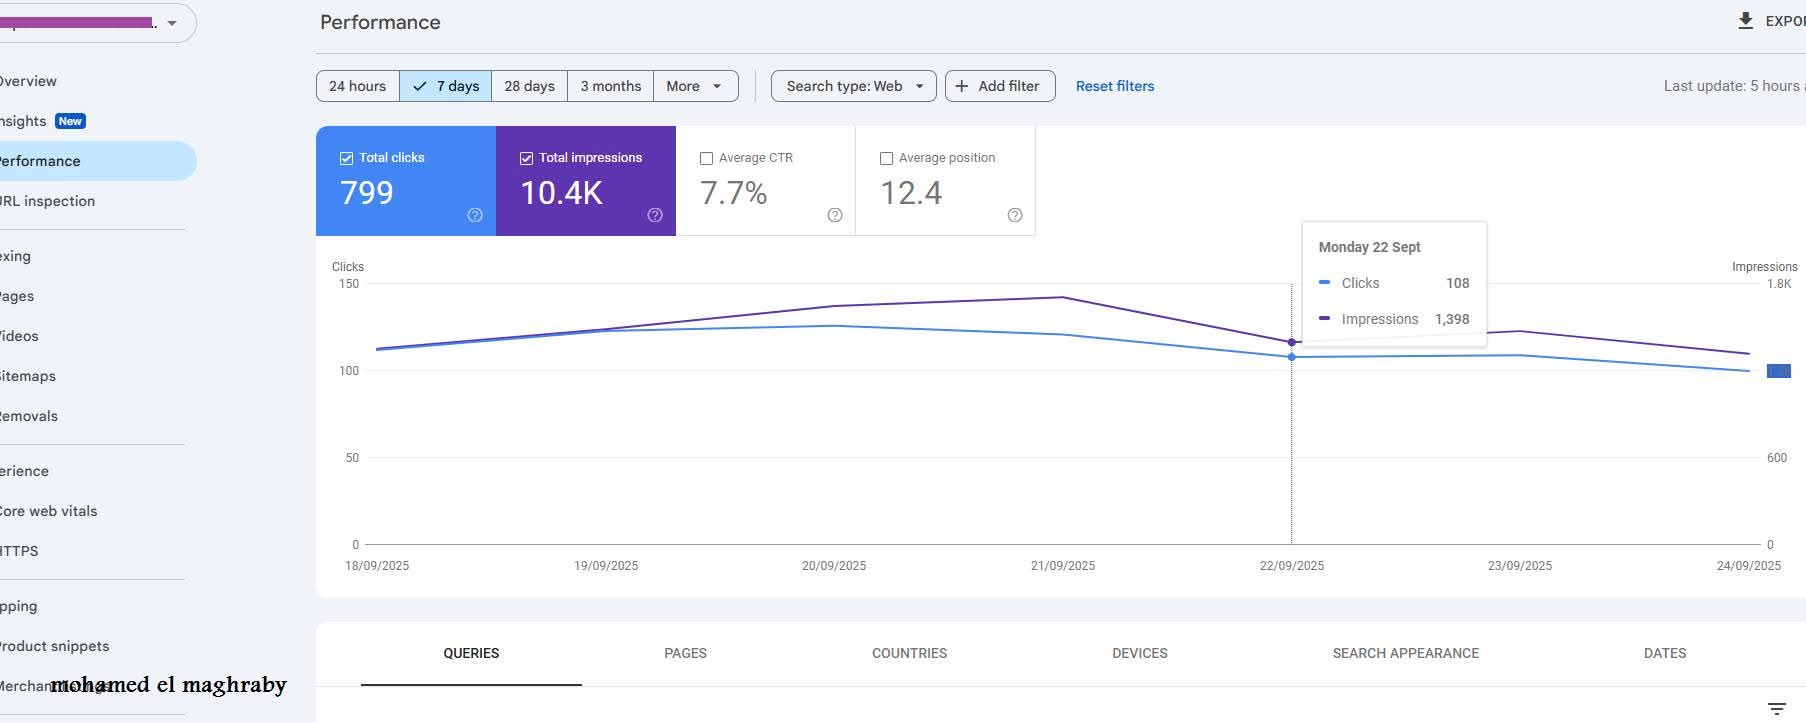Viewport: 1806px width, 723px height.
Task: Open help icon on Total impressions card
Action: (x=655, y=215)
